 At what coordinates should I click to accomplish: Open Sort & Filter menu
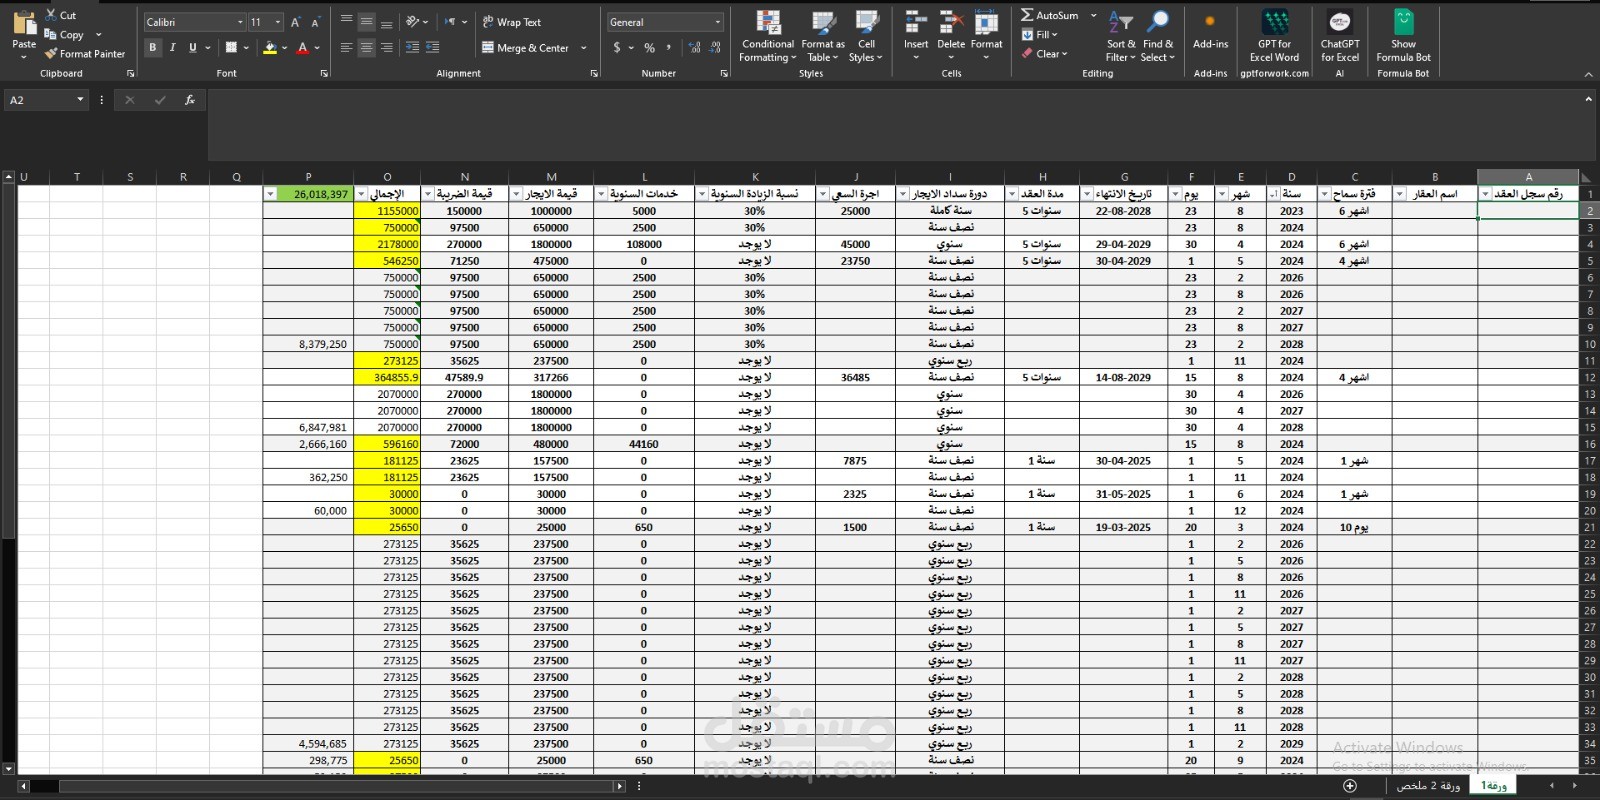click(x=1121, y=36)
